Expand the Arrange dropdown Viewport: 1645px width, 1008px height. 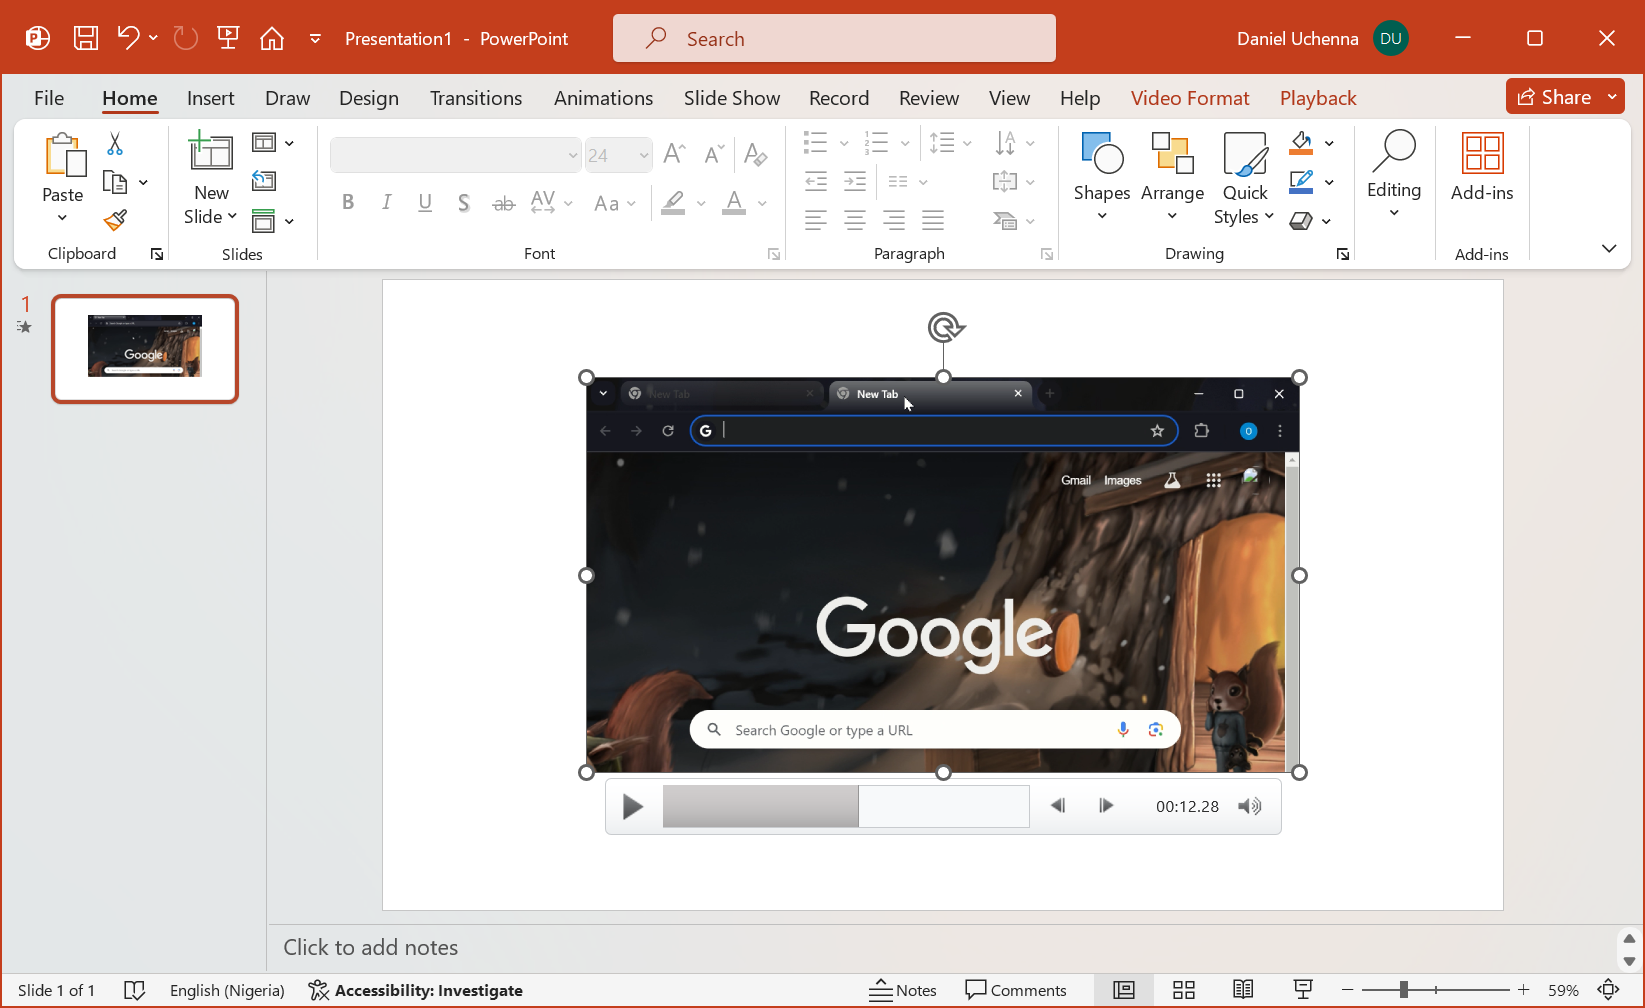click(x=1172, y=177)
